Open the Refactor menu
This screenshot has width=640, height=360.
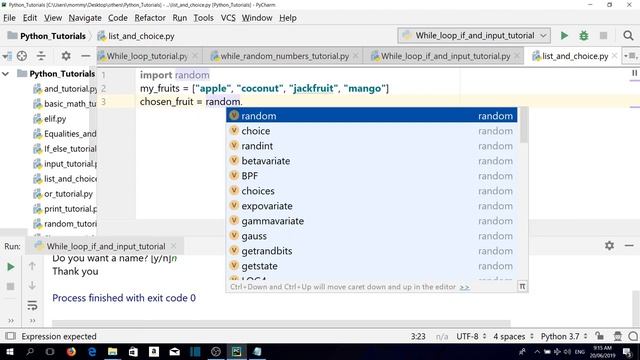pos(150,18)
